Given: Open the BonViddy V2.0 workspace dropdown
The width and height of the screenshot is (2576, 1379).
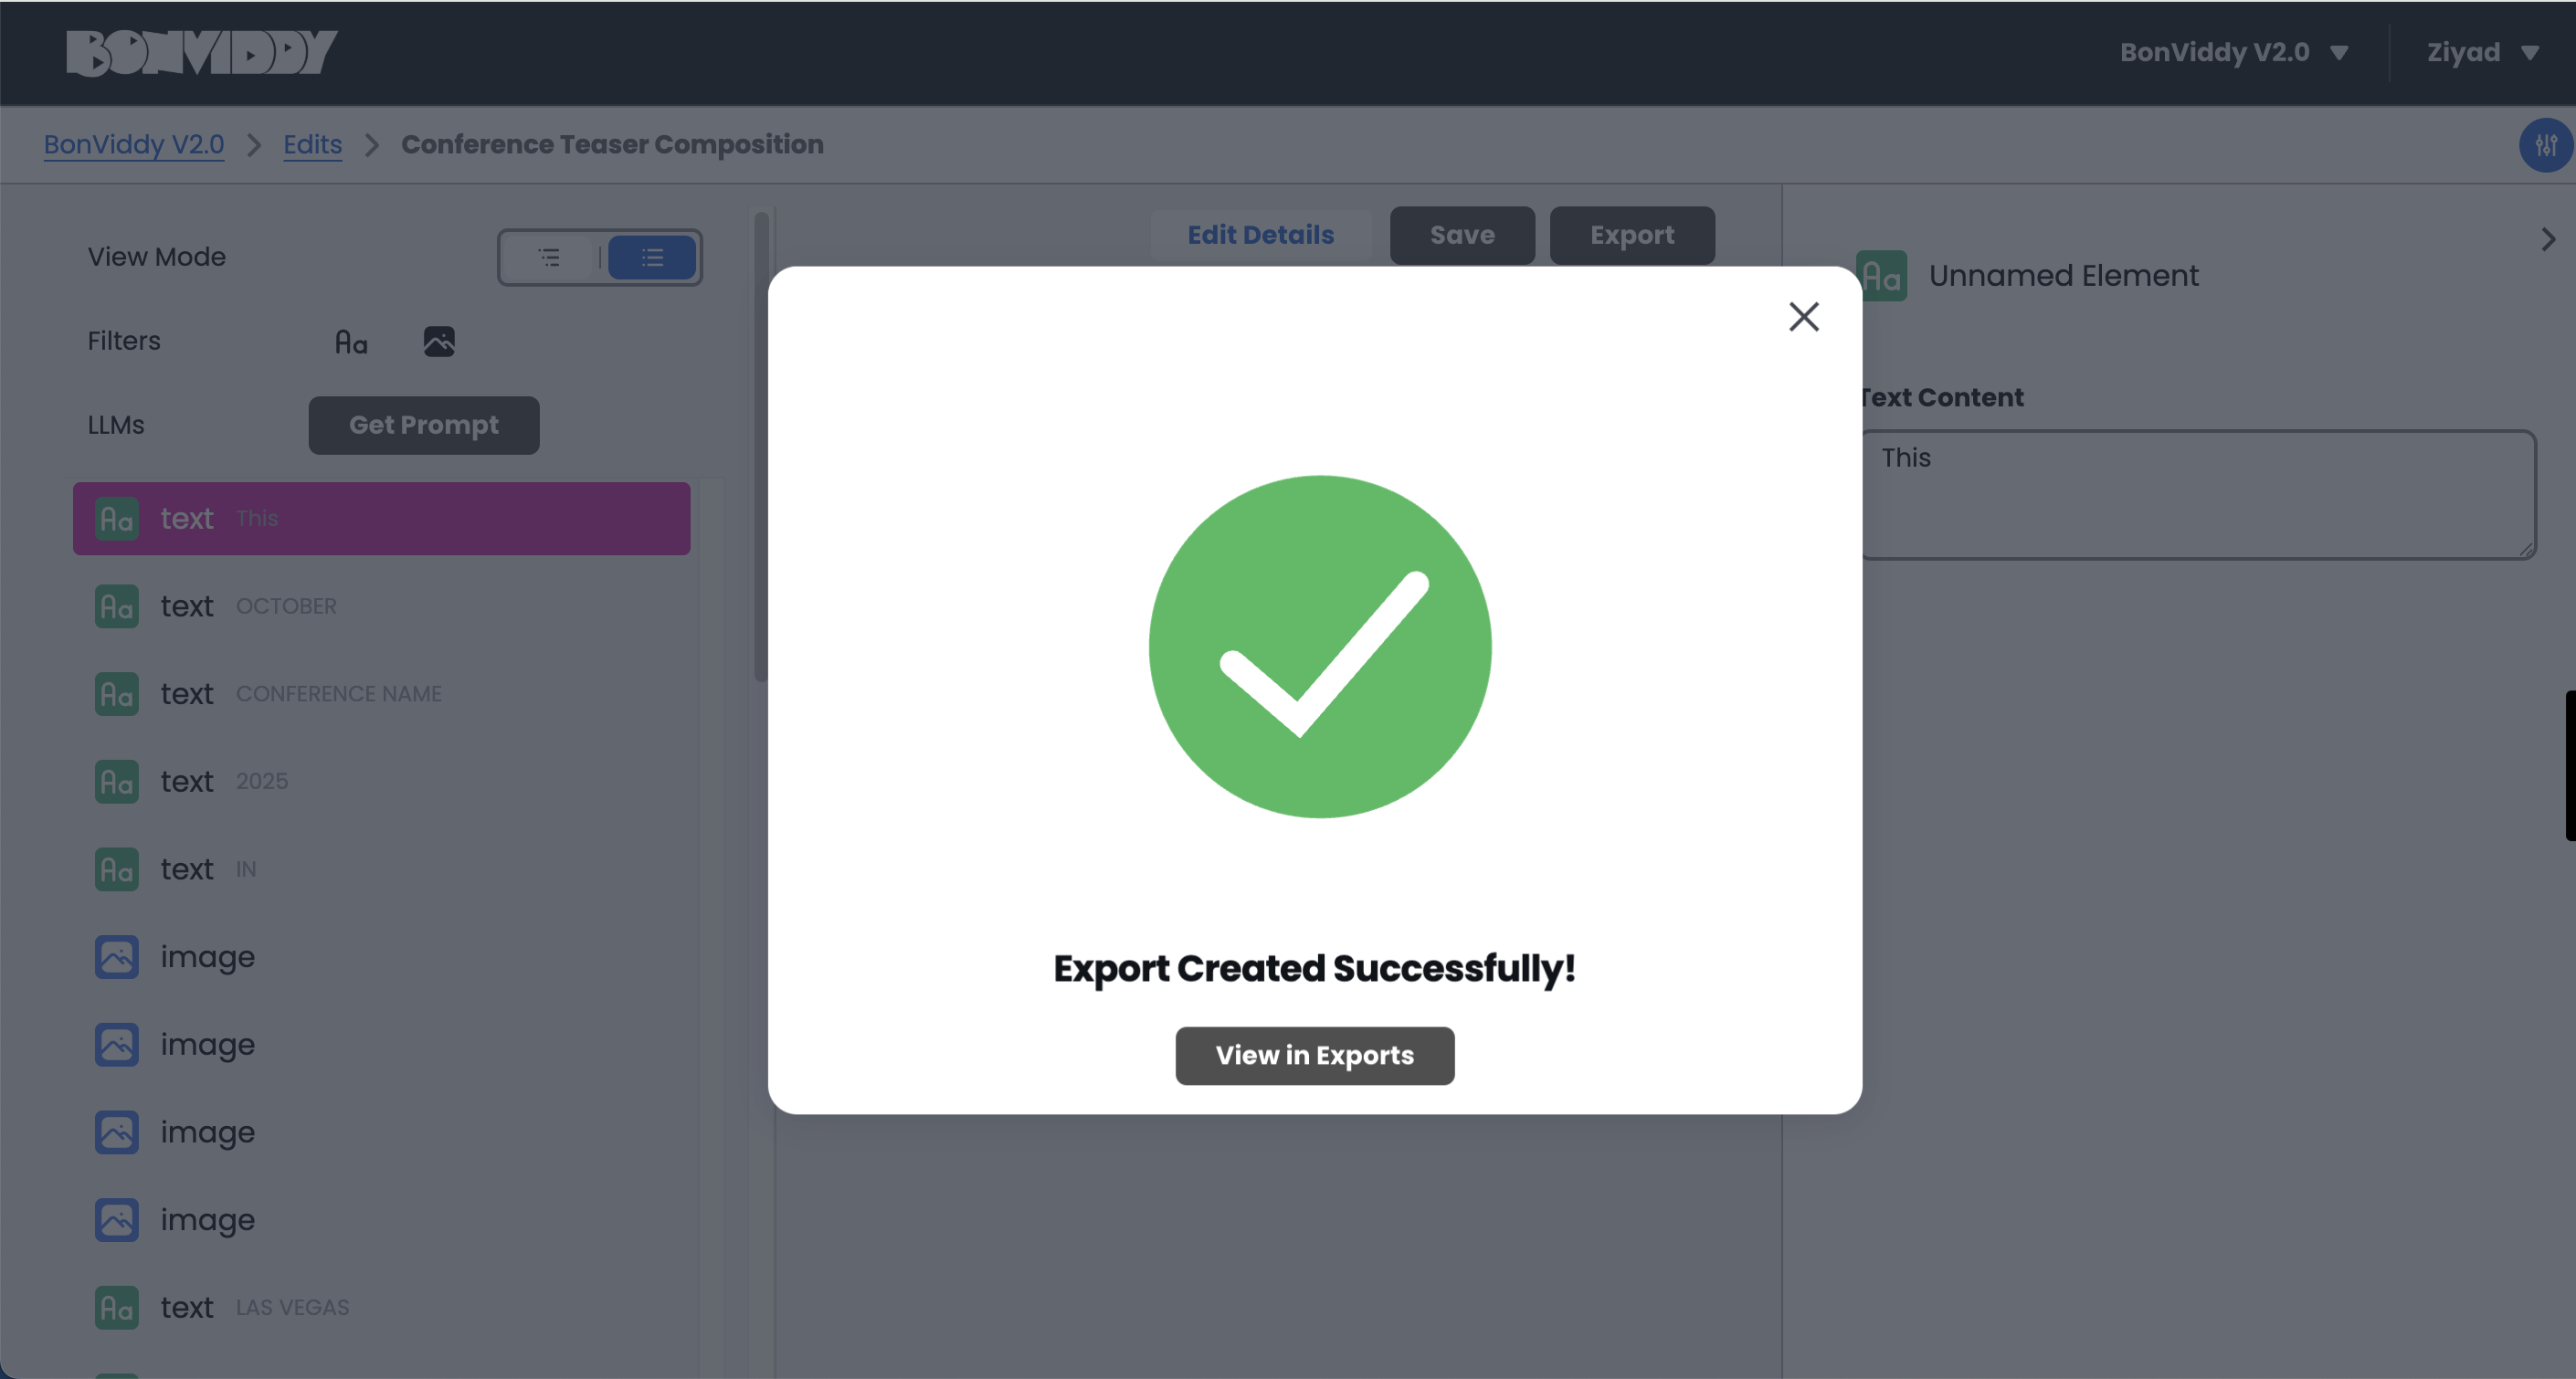Looking at the screenshot, I should [2233, 52].
